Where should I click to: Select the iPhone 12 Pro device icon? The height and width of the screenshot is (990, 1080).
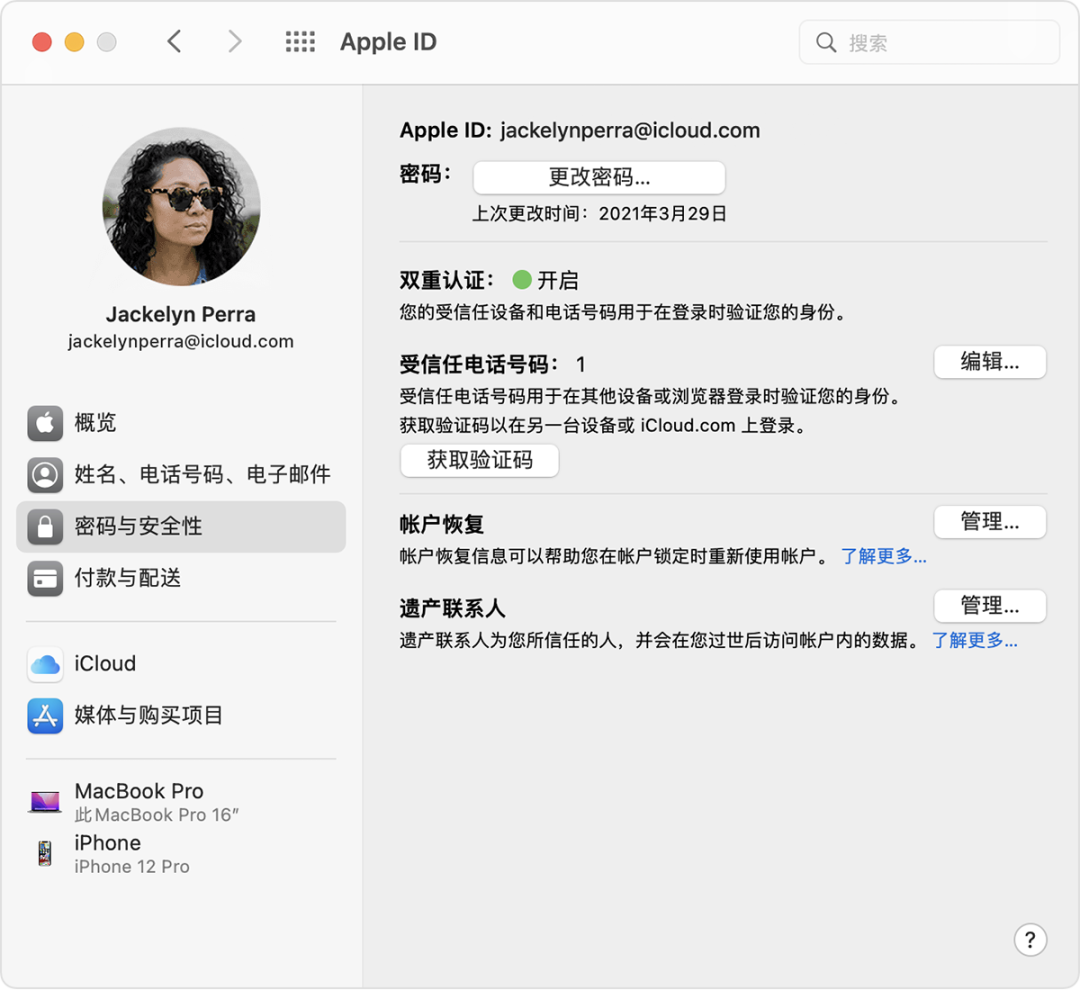pos(44,852)
